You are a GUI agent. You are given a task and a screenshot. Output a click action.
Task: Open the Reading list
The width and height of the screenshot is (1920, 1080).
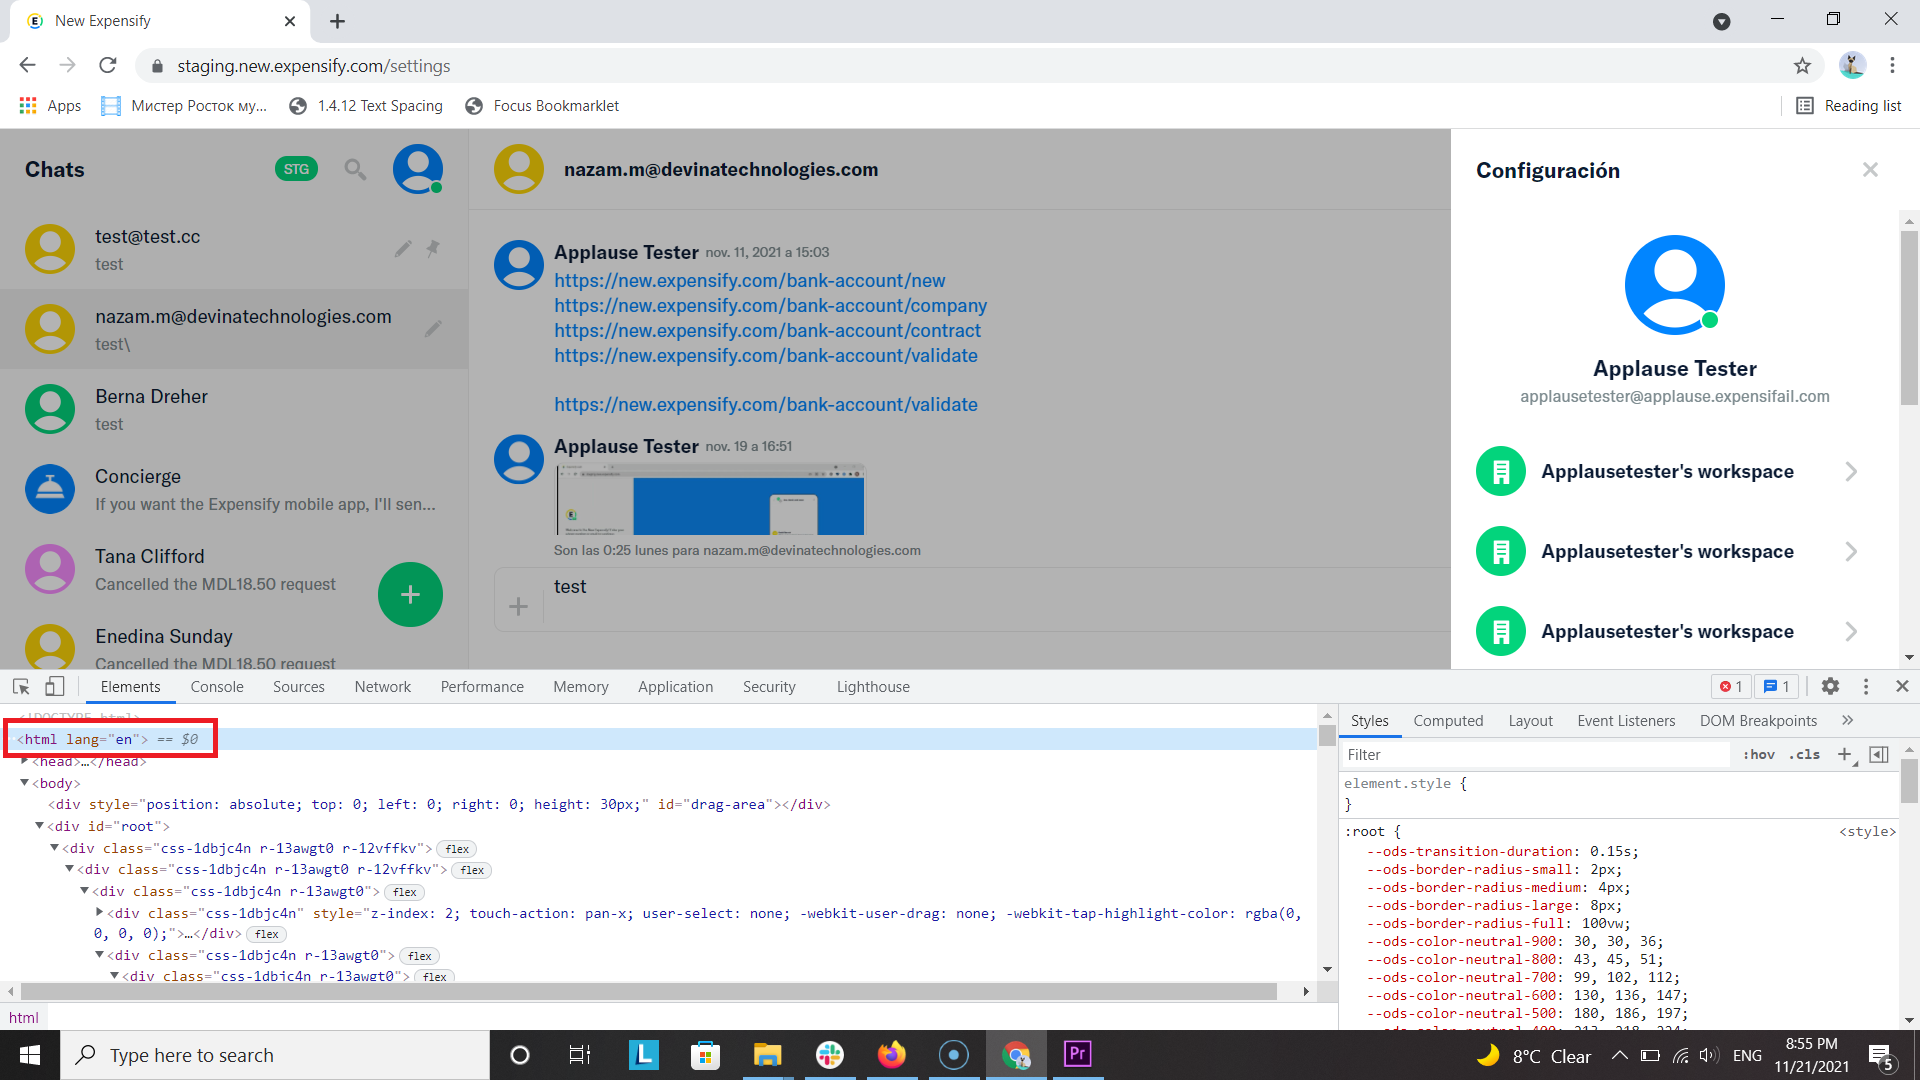coord(1849,106)
